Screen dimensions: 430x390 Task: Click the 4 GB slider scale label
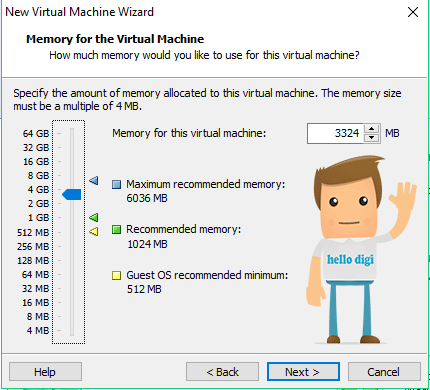38,189
